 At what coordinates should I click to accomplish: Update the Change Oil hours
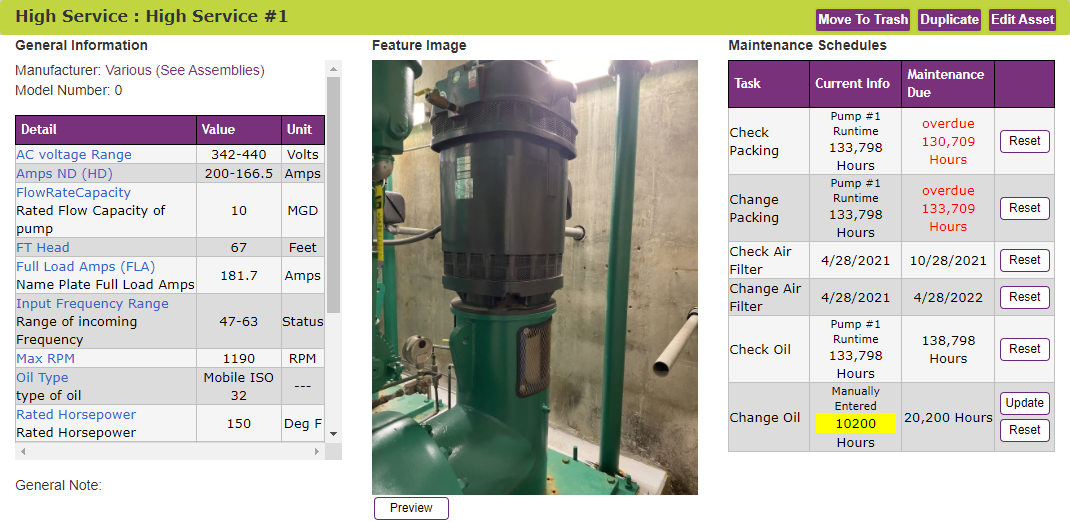click(1024, 403)
